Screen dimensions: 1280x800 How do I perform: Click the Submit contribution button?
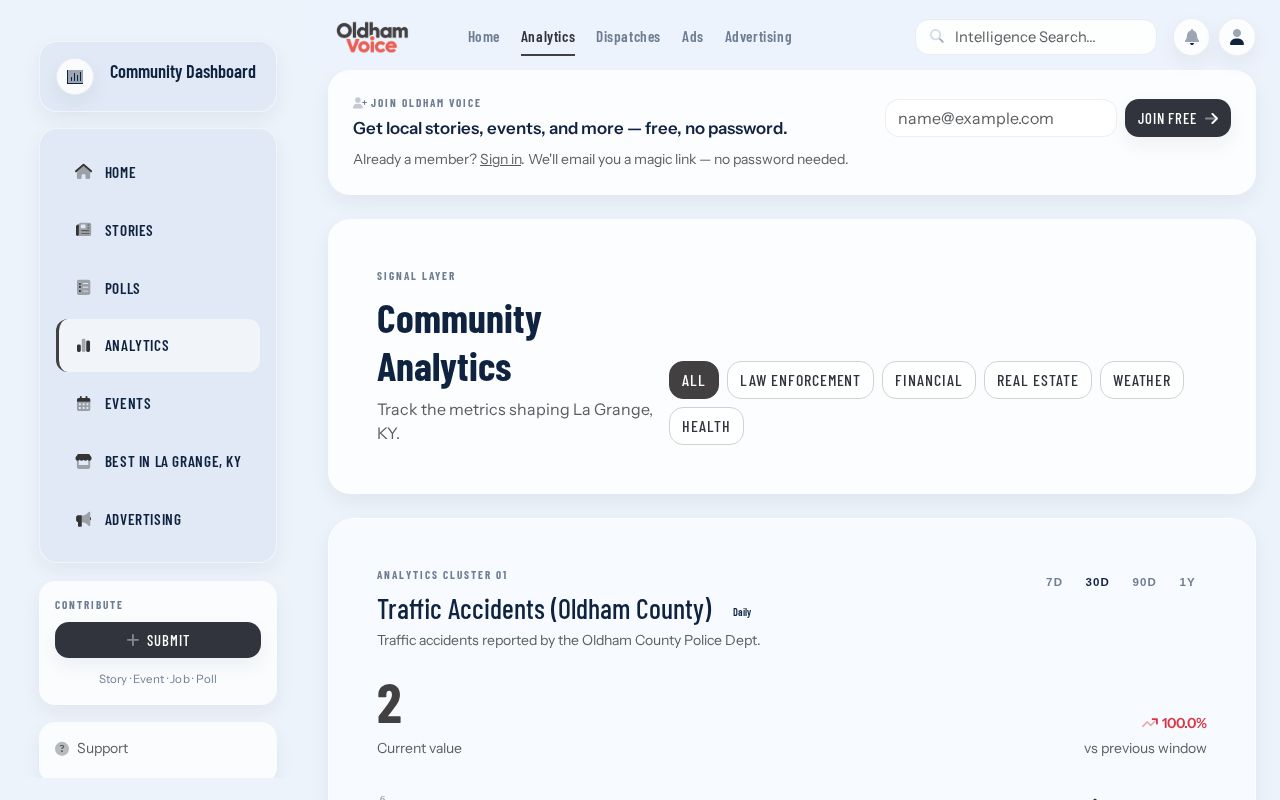point(158,640)
